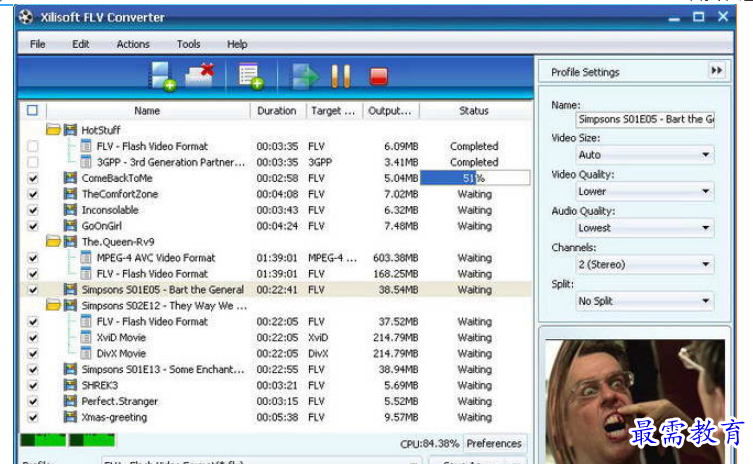Sort by the Output column header

[x=390, y=110]
